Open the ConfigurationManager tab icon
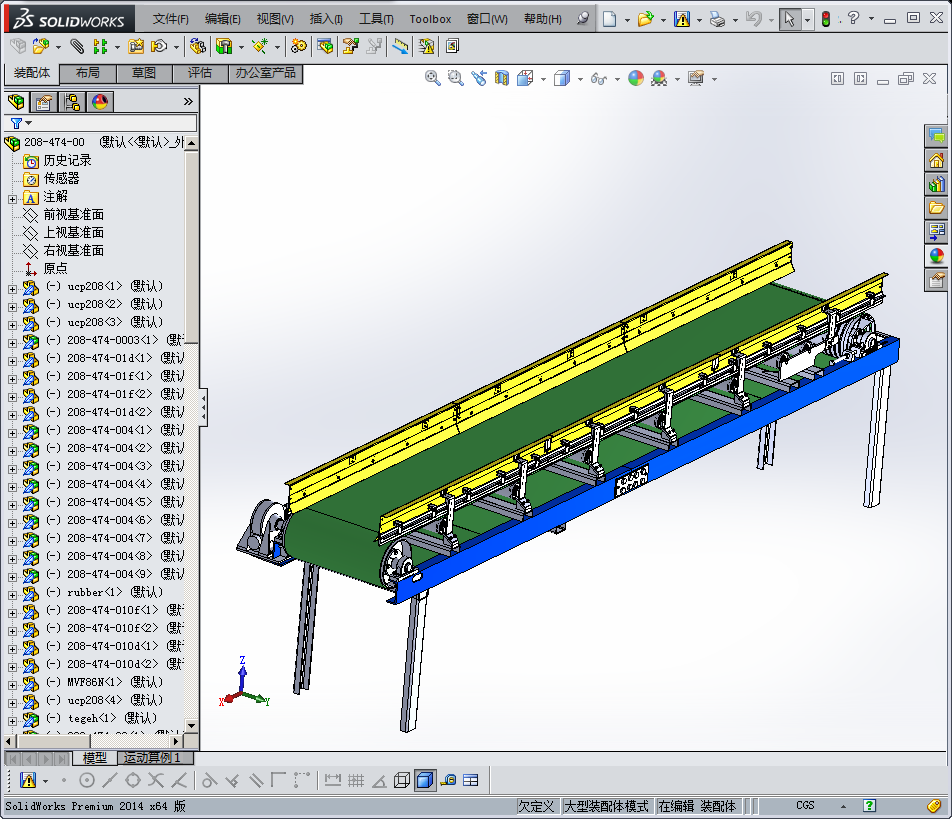Viewport: 952px width, 819px height. click(x=72, y=101)
